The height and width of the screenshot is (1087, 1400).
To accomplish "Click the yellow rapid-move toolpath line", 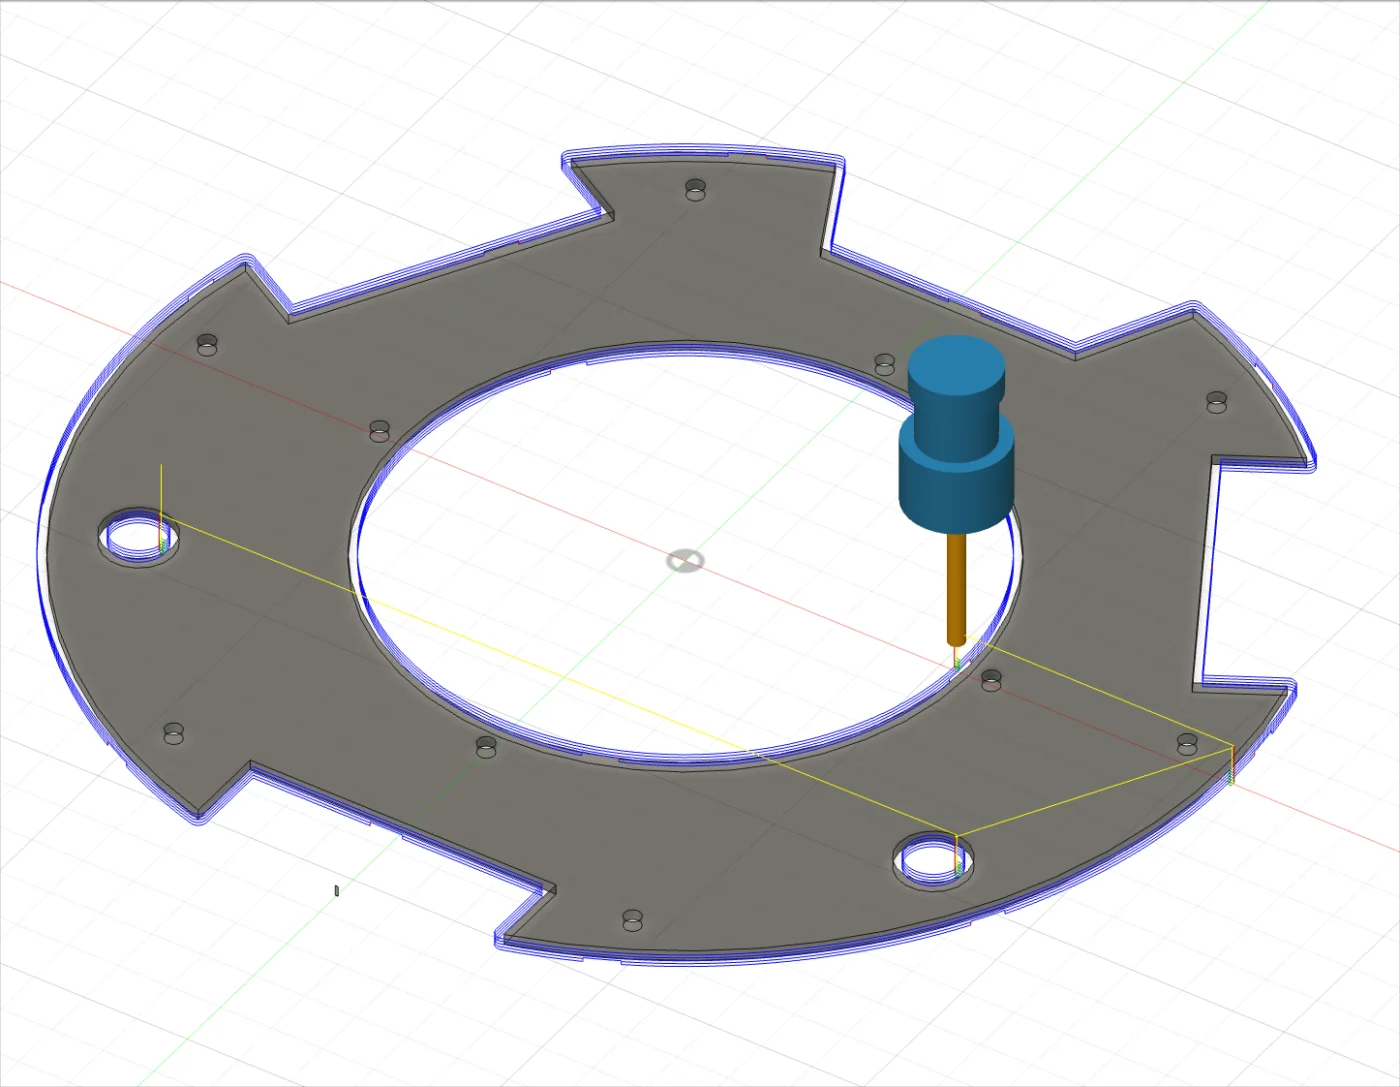I will (x=560, y=679).
